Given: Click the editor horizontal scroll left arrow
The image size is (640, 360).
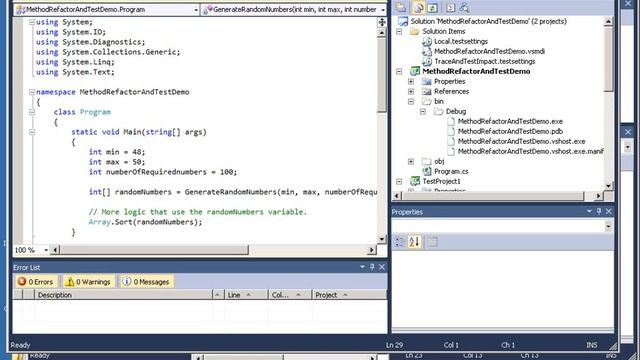Looking at the screenshot, I should (x=55, y=250).
